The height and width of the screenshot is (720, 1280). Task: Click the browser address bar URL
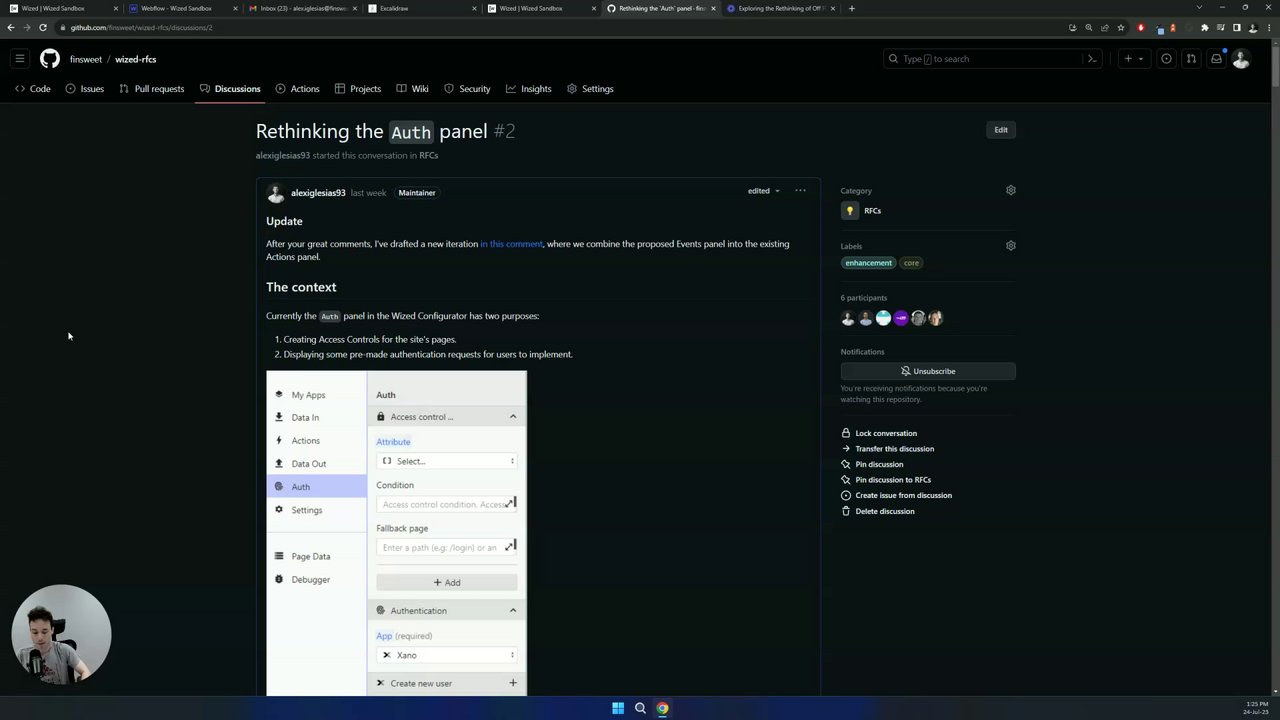pyautogui.click(x=141, y=27)
